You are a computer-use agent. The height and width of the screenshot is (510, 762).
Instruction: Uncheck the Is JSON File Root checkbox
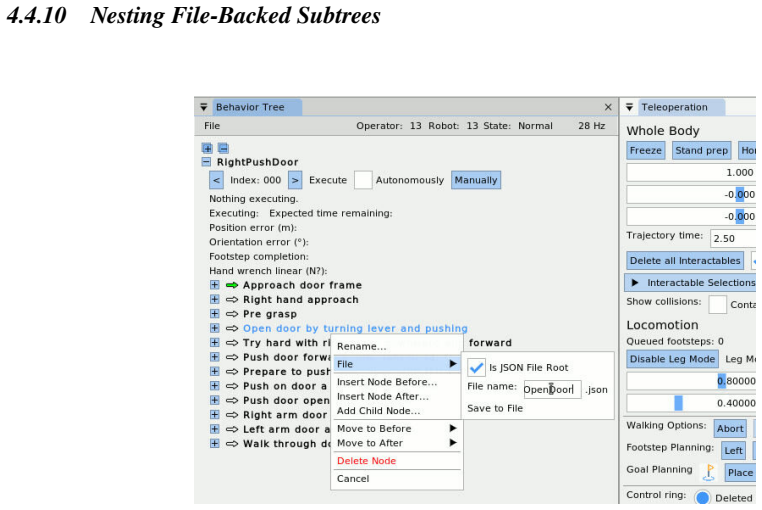(476, 368)
